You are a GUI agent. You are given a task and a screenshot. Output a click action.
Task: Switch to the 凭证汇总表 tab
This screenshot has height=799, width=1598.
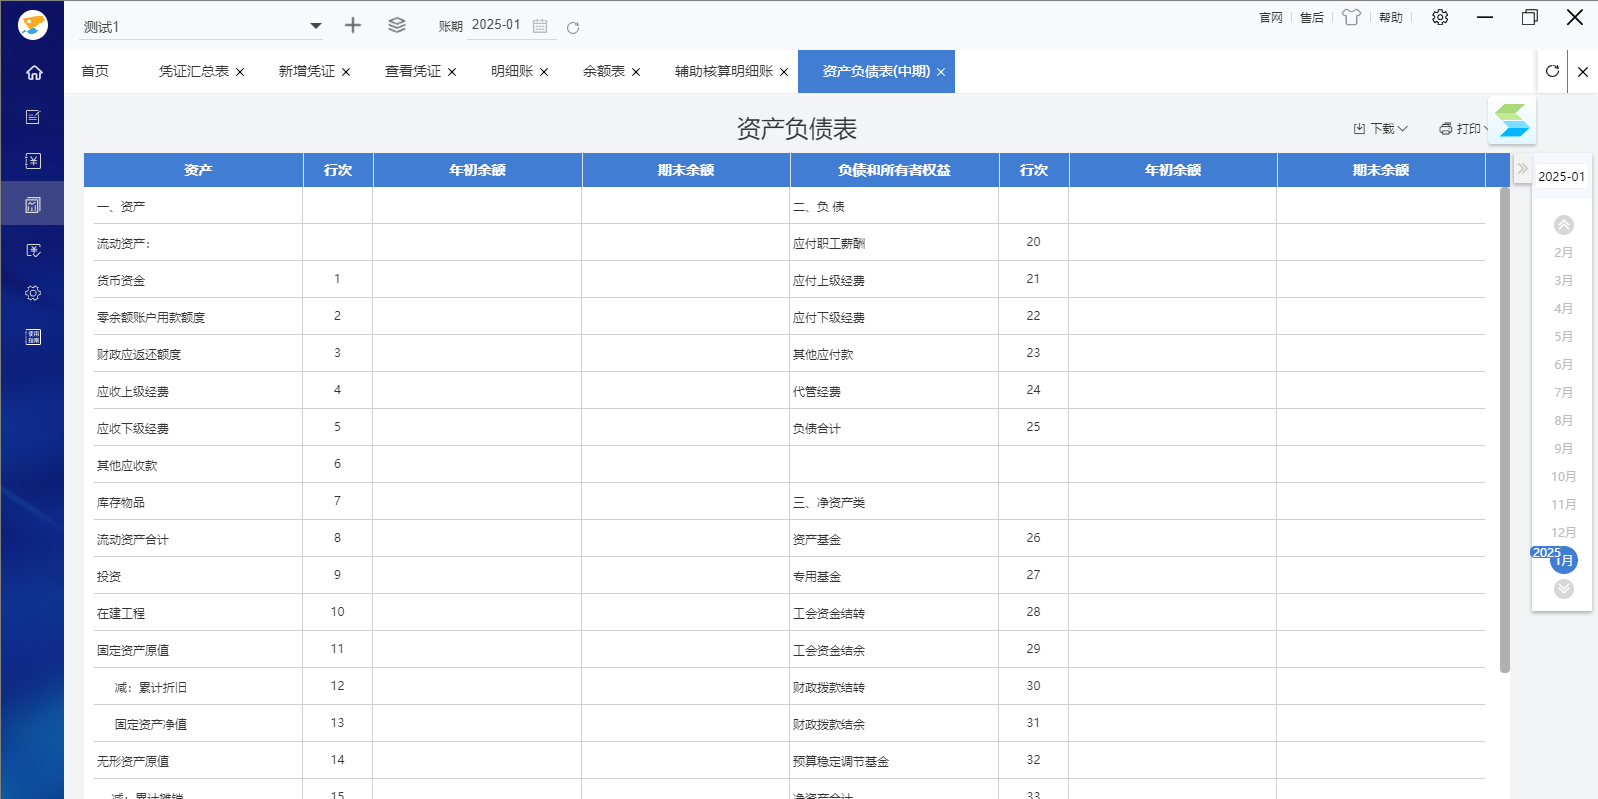[x=194, y=72]
